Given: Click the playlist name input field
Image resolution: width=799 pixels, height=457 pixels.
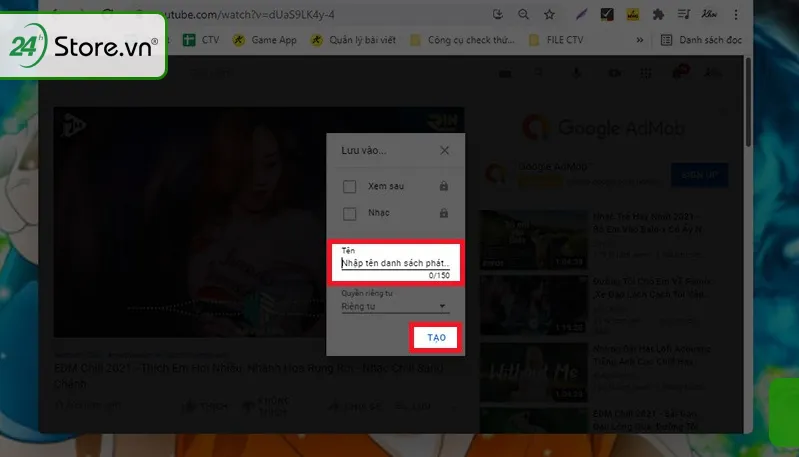Looking at the screenshot, I should (398, 264).
